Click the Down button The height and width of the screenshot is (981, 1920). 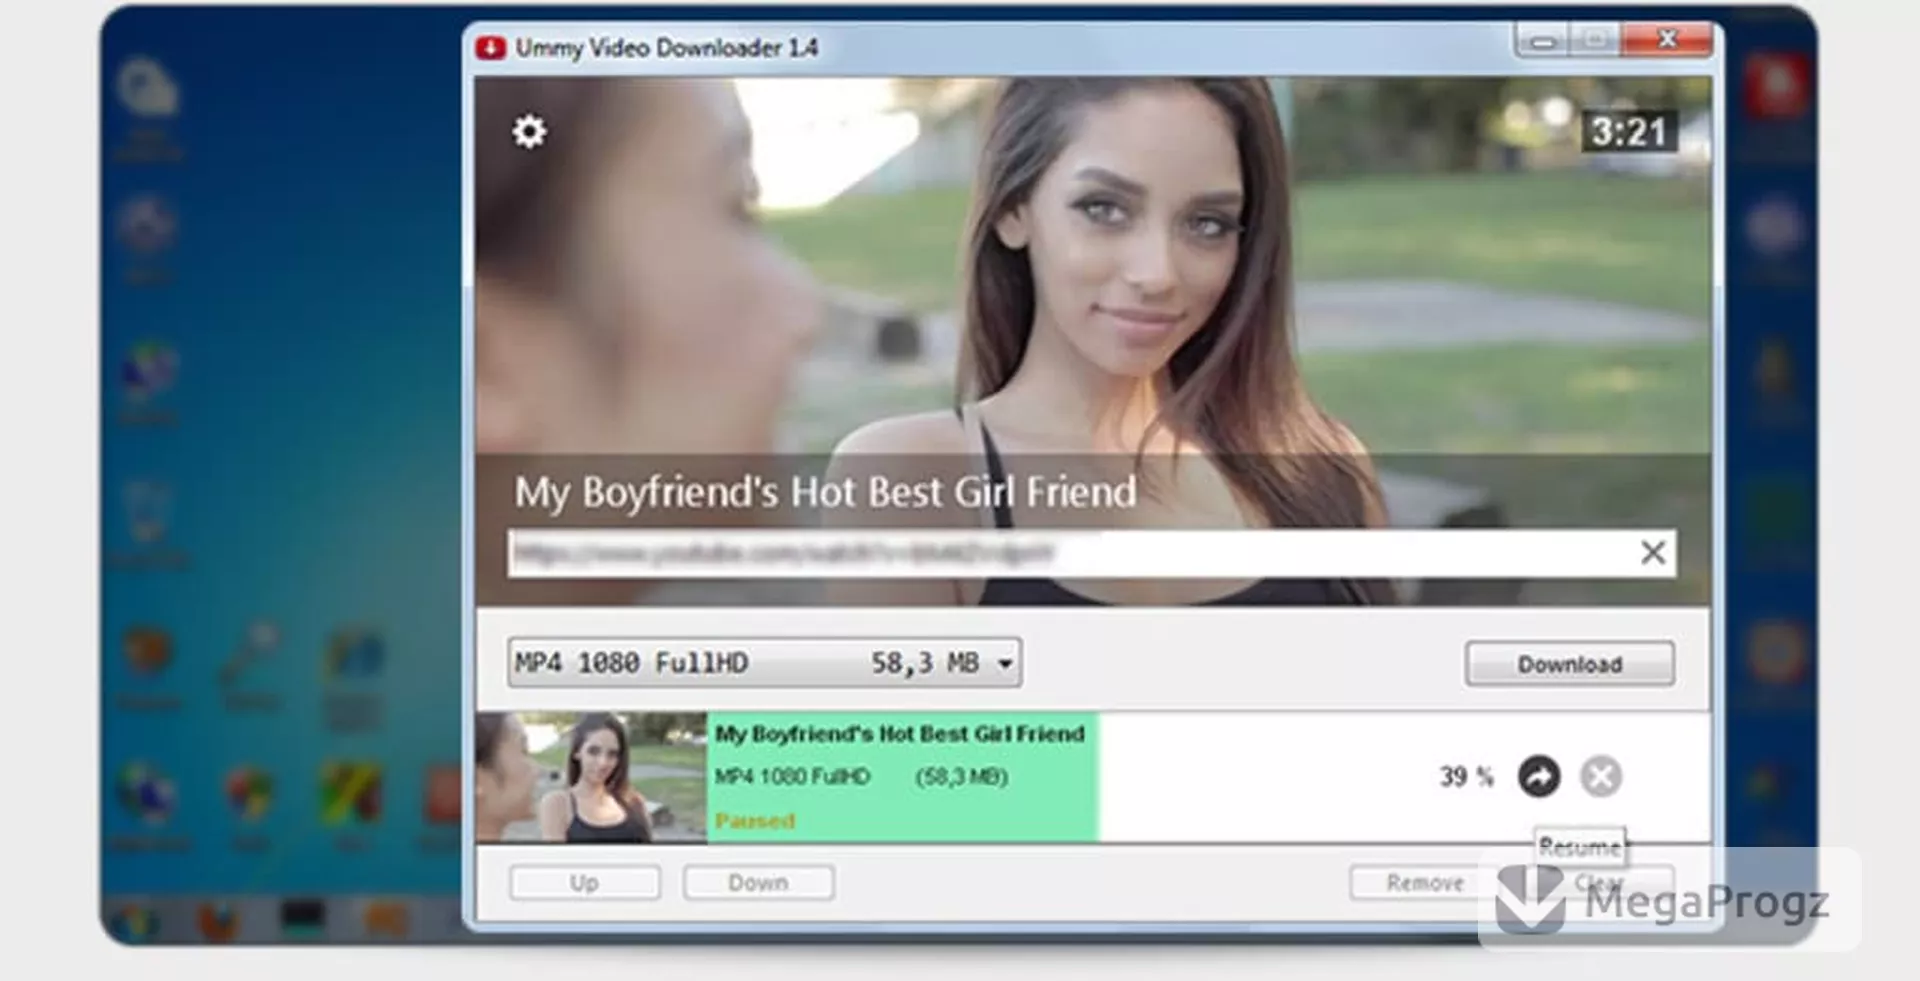[758, 883]
